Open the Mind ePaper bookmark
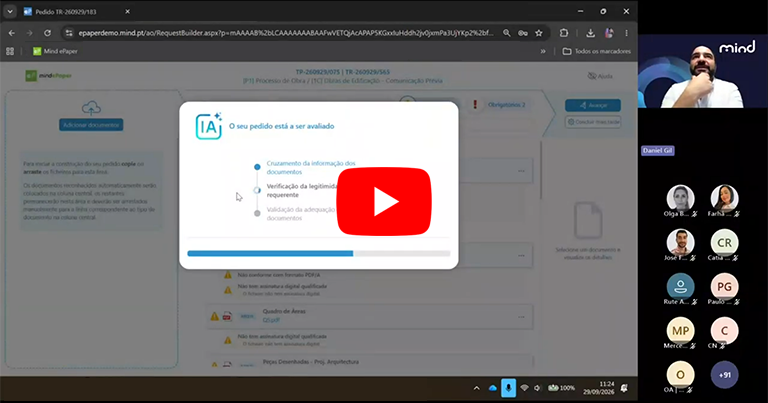The image size is (768, 403). click(55, 51)
